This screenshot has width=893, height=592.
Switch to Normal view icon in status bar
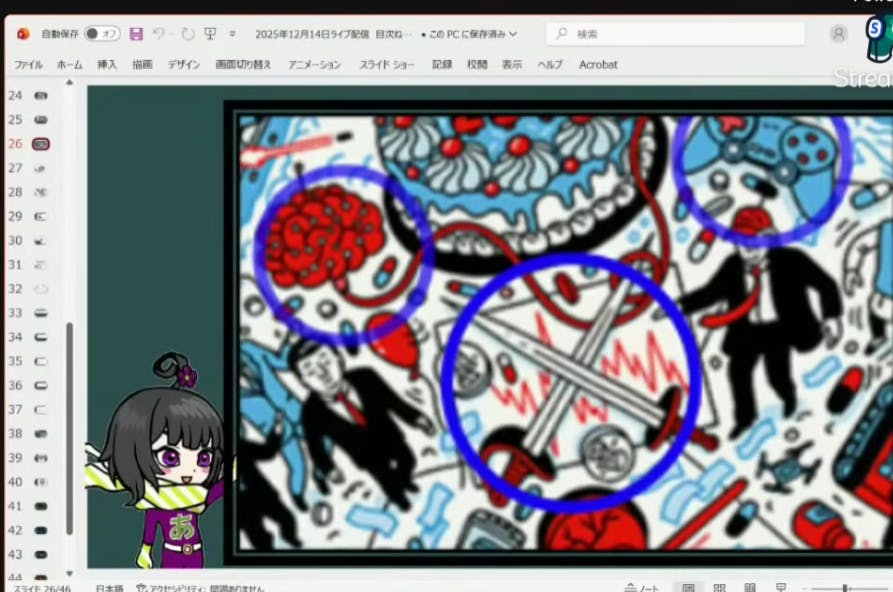click(x=688, y=587)
